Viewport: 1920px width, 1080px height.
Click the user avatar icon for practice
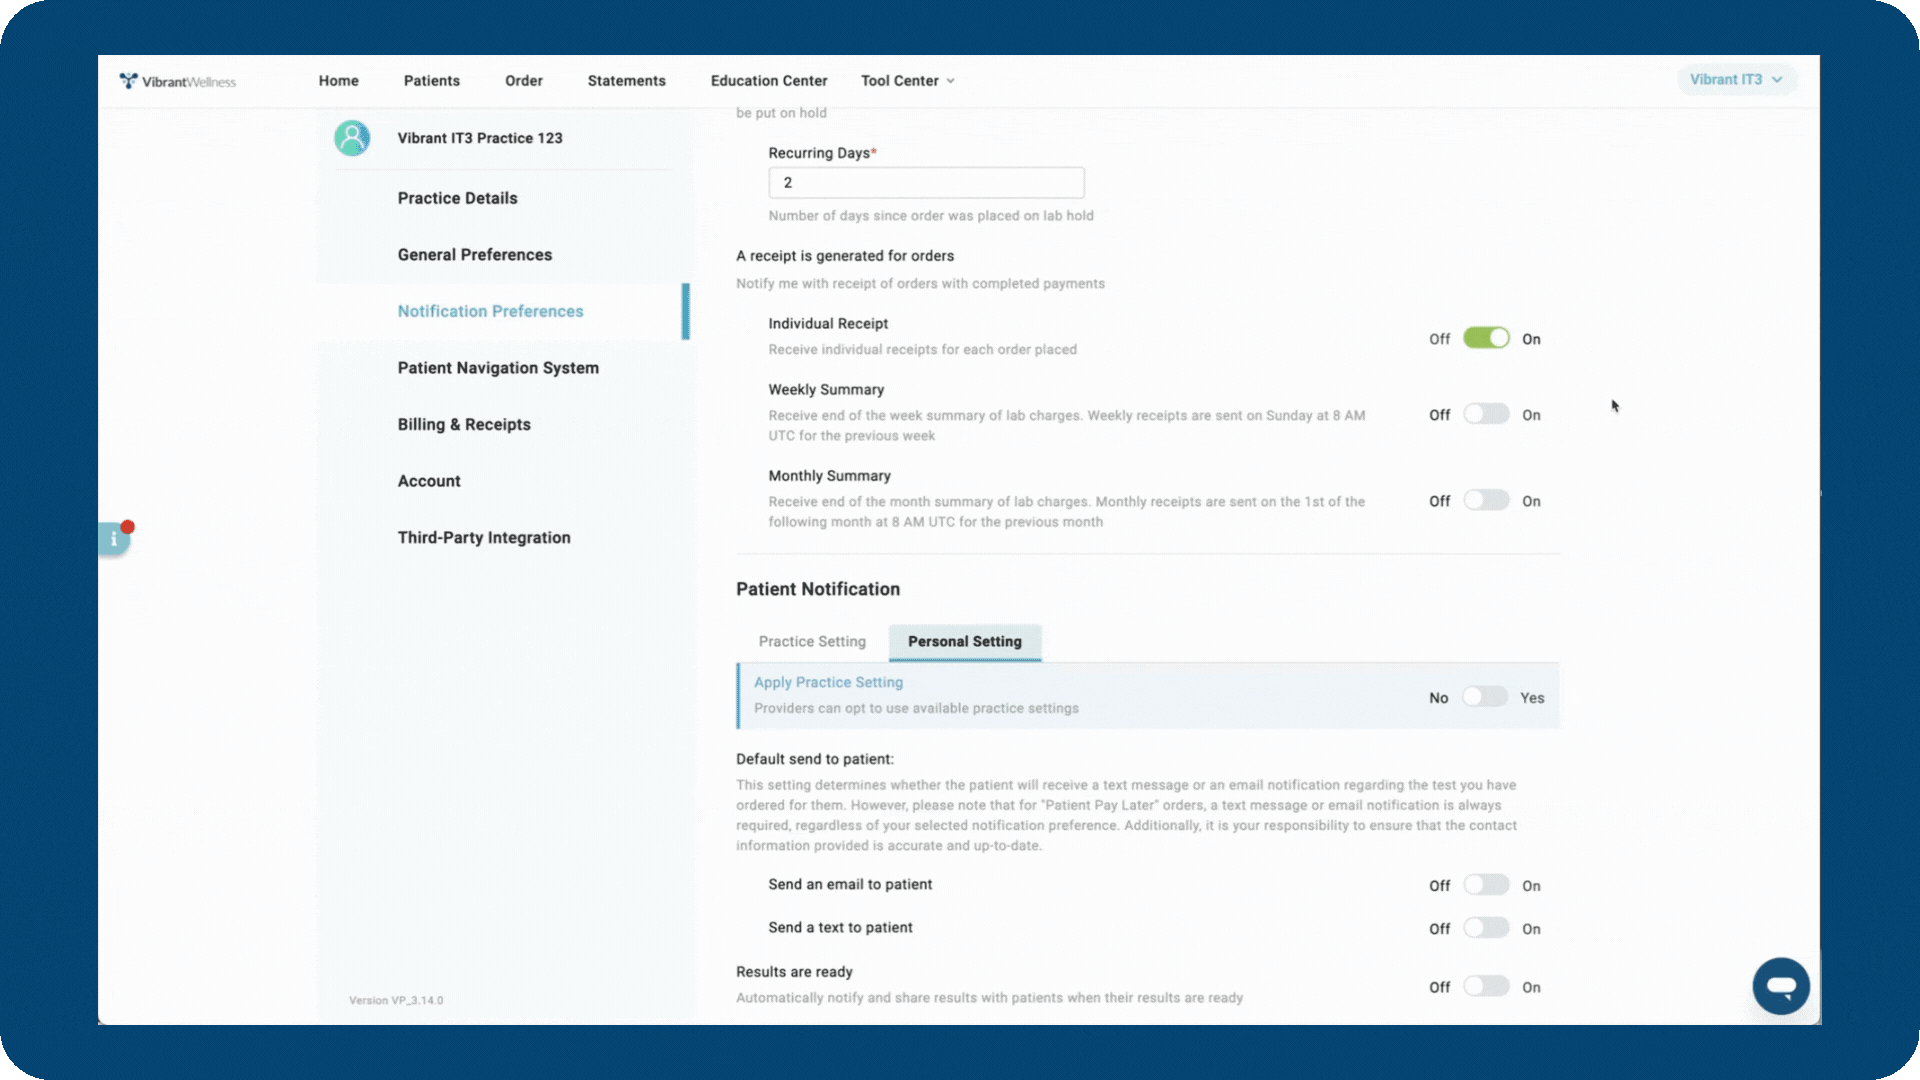pos(352,137)
